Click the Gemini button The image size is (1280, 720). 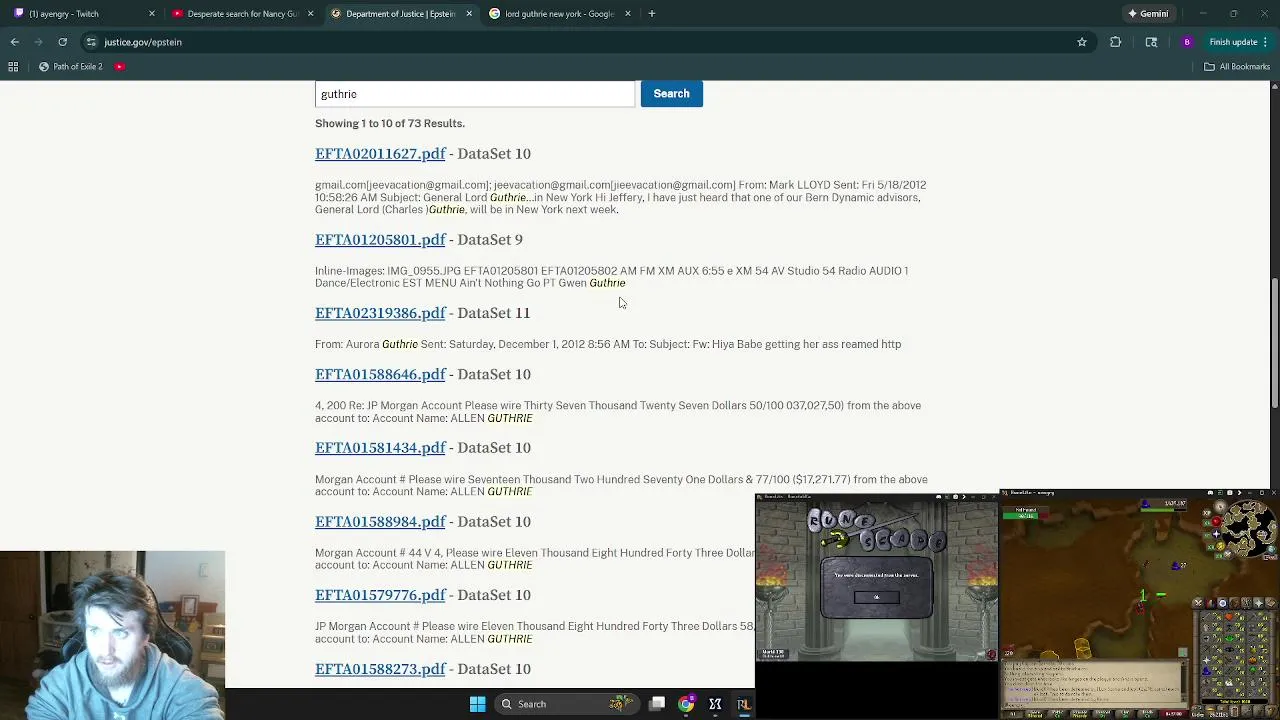coord(1147,14)
